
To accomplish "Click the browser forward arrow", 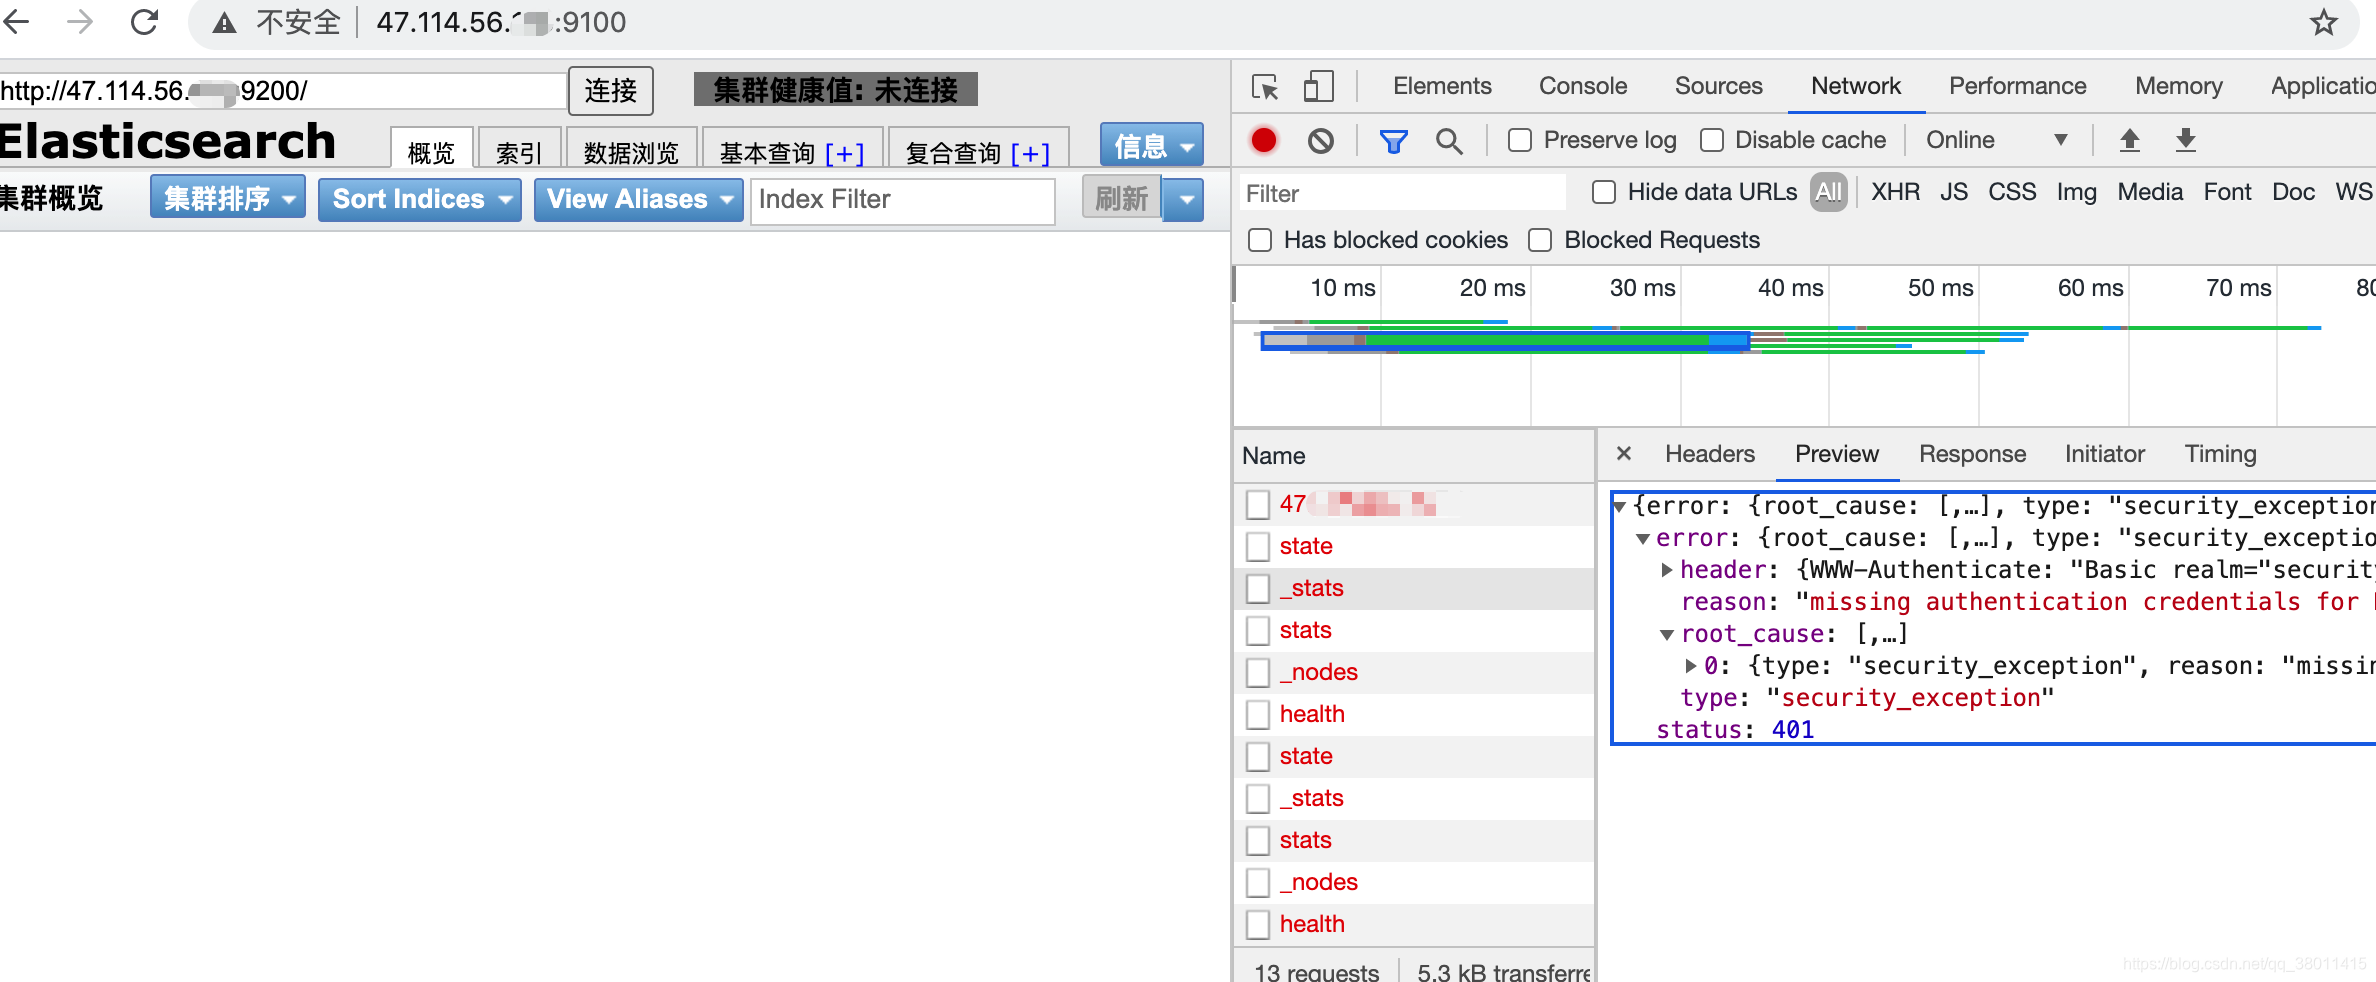I will pos(80,21).
